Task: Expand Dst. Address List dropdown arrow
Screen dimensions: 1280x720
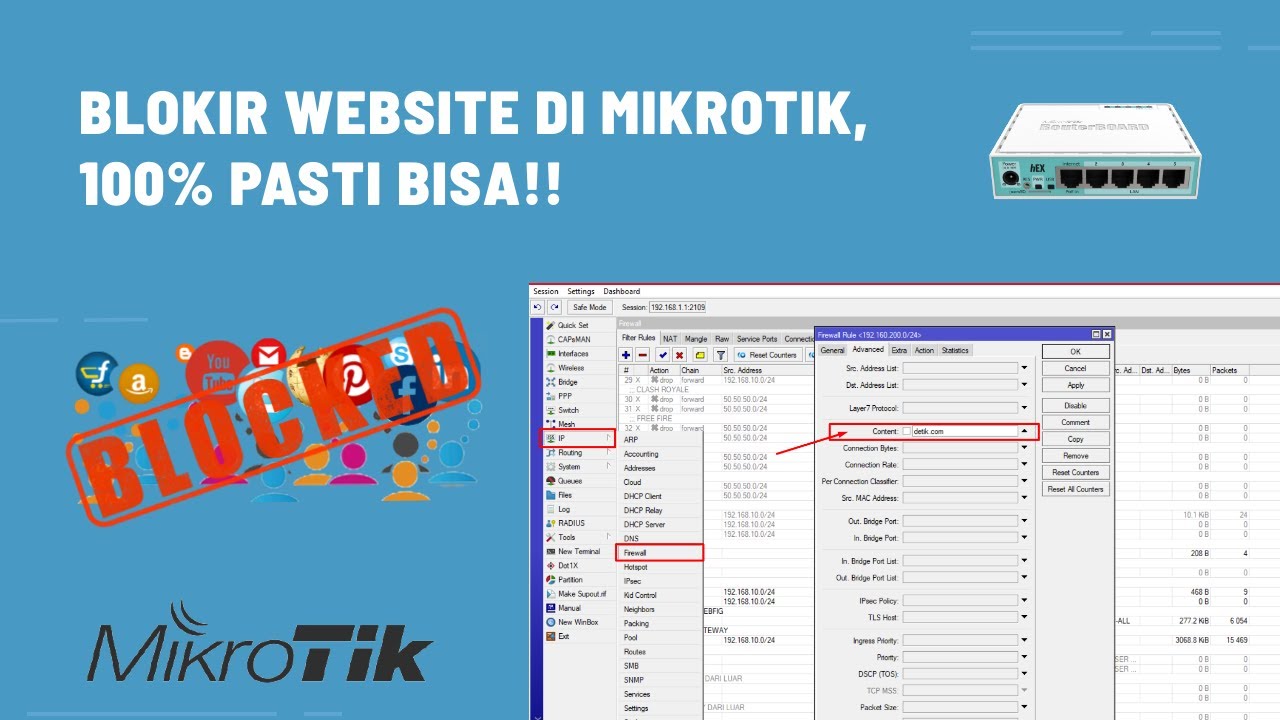Action: pos(1024,385)
